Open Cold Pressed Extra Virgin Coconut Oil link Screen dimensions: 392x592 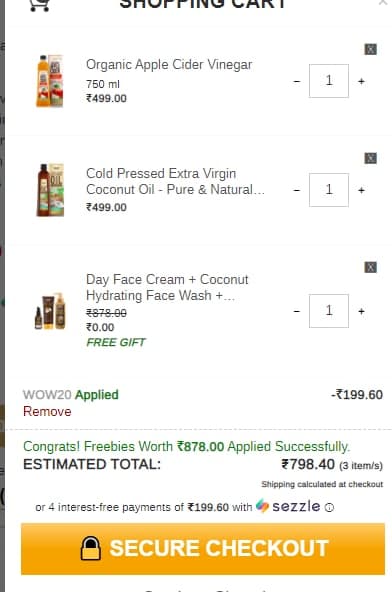175,181
